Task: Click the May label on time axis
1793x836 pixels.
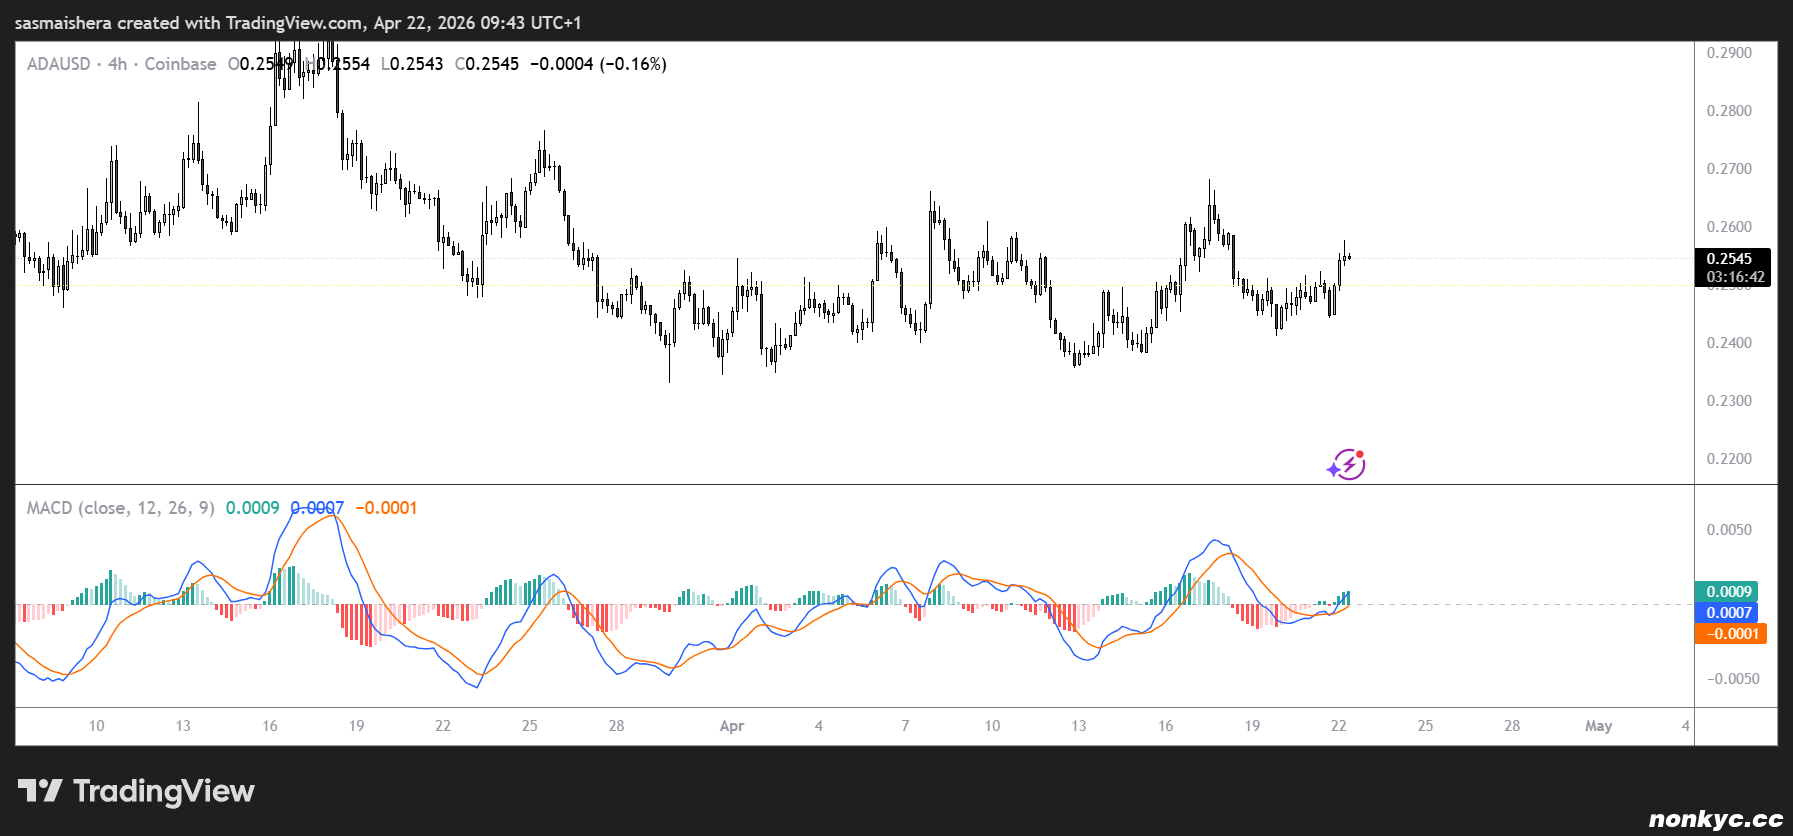Action: click(x=1598, y=726)
